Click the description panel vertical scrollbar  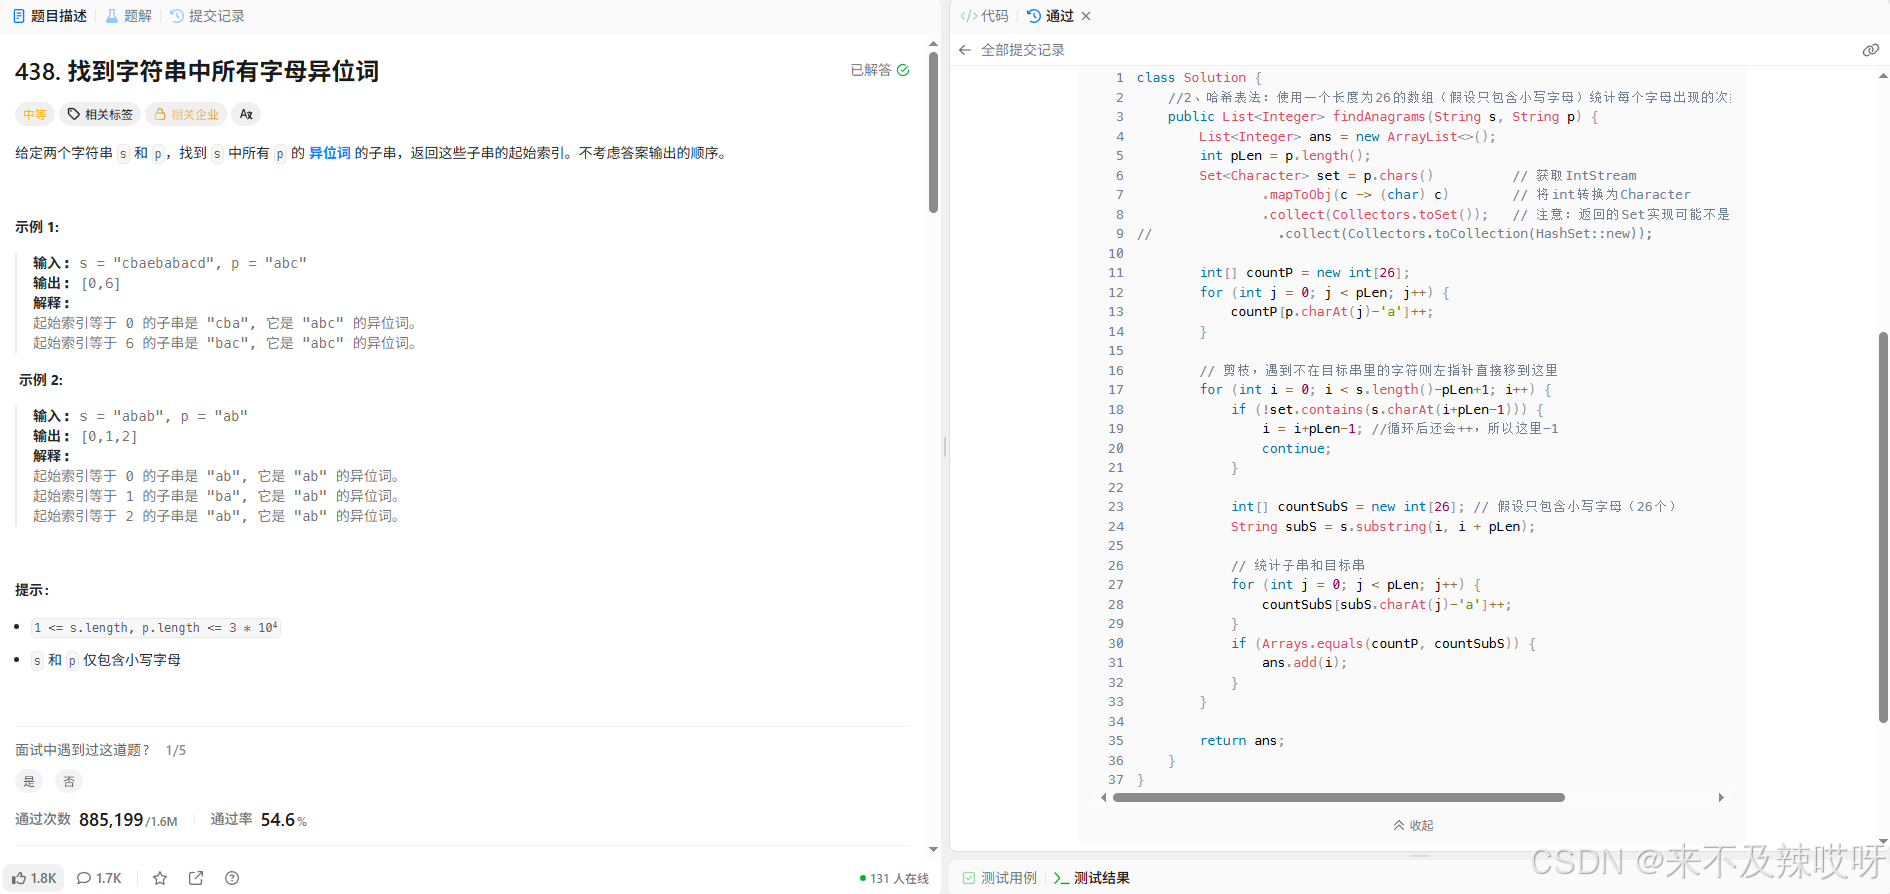(x=933, y=130)
